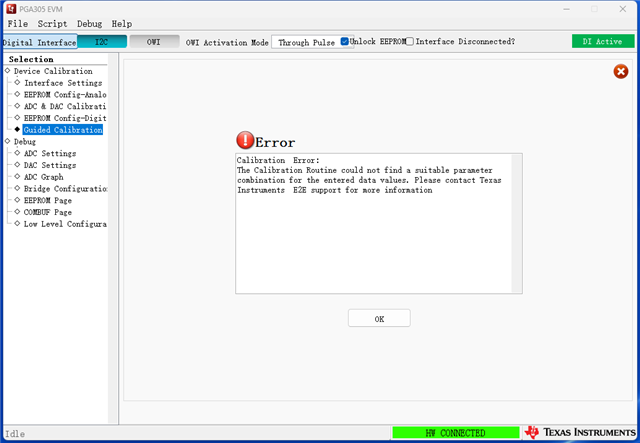
Task: Click the diamond icon beside EEPROM Config-Digital
Action: [x=17, y=118]
